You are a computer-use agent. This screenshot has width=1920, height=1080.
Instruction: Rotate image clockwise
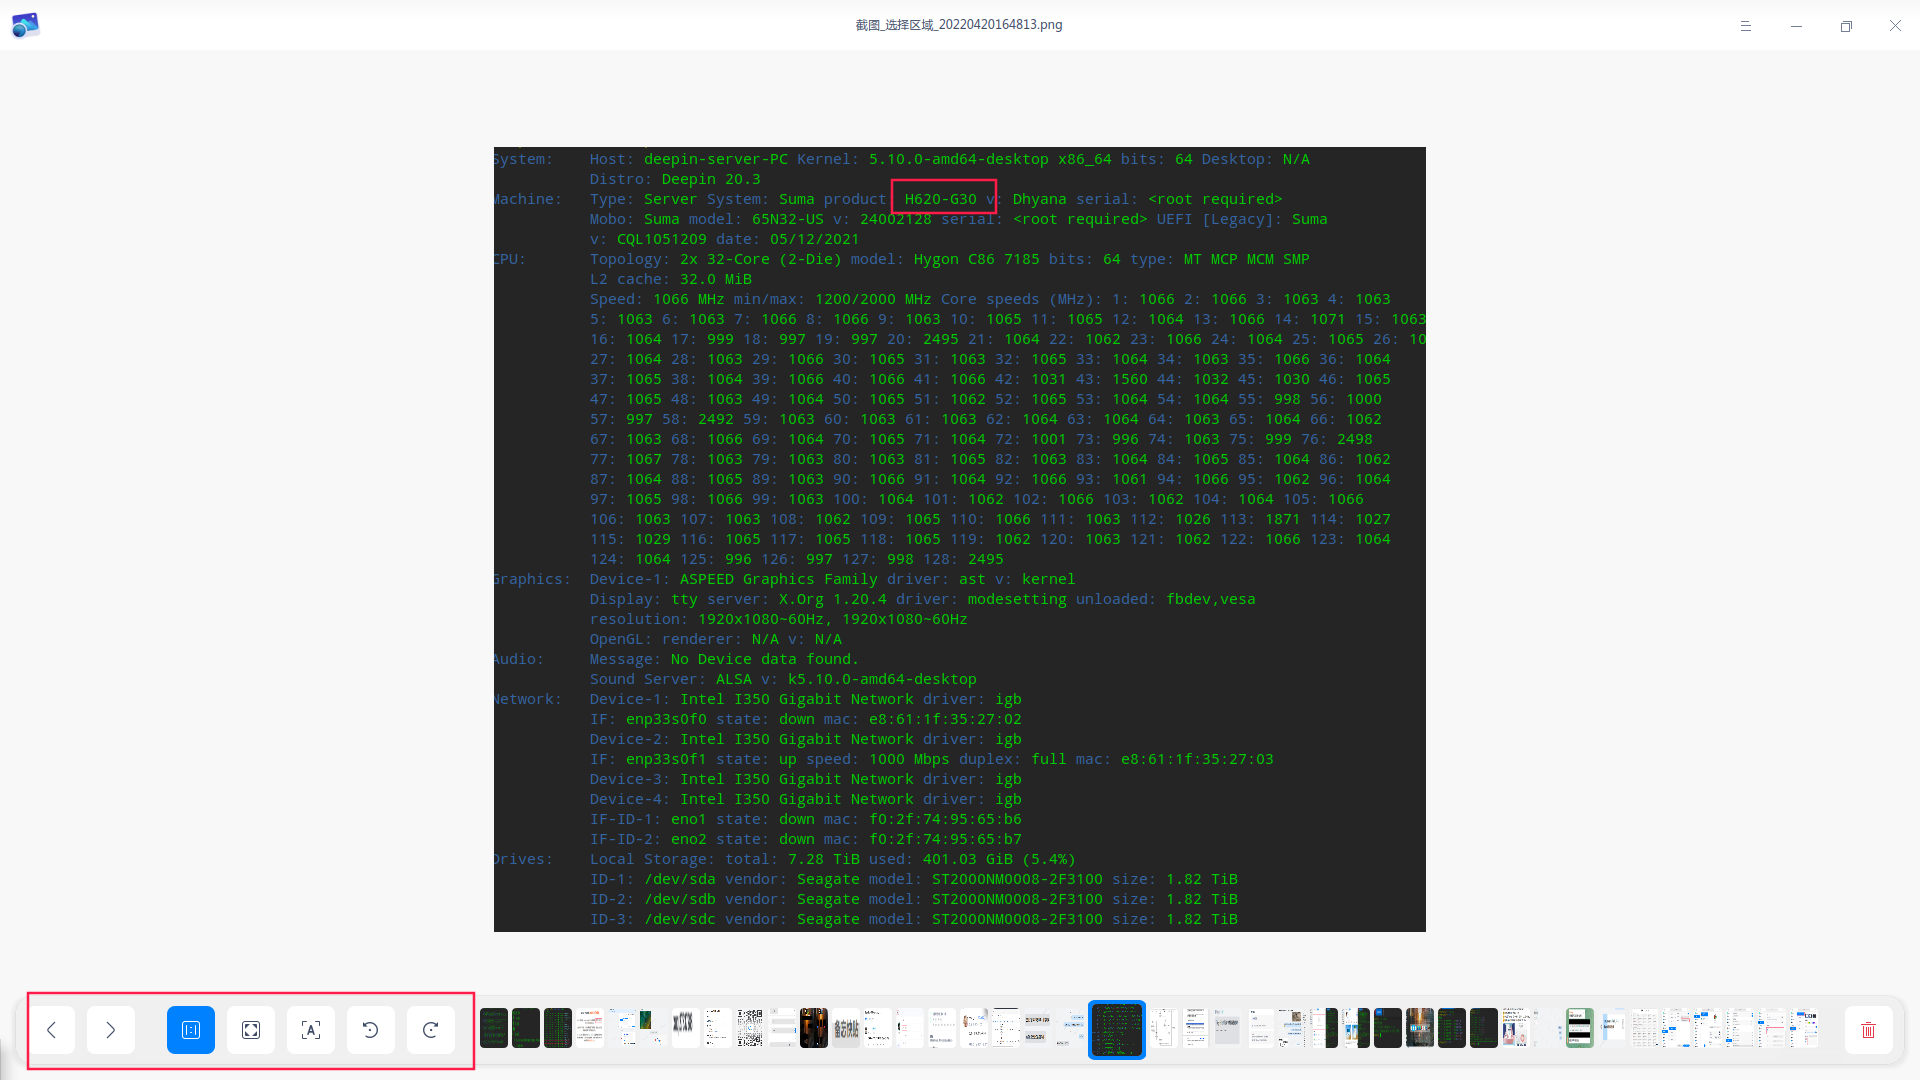pyautogui.click(x=431, y=1030)
